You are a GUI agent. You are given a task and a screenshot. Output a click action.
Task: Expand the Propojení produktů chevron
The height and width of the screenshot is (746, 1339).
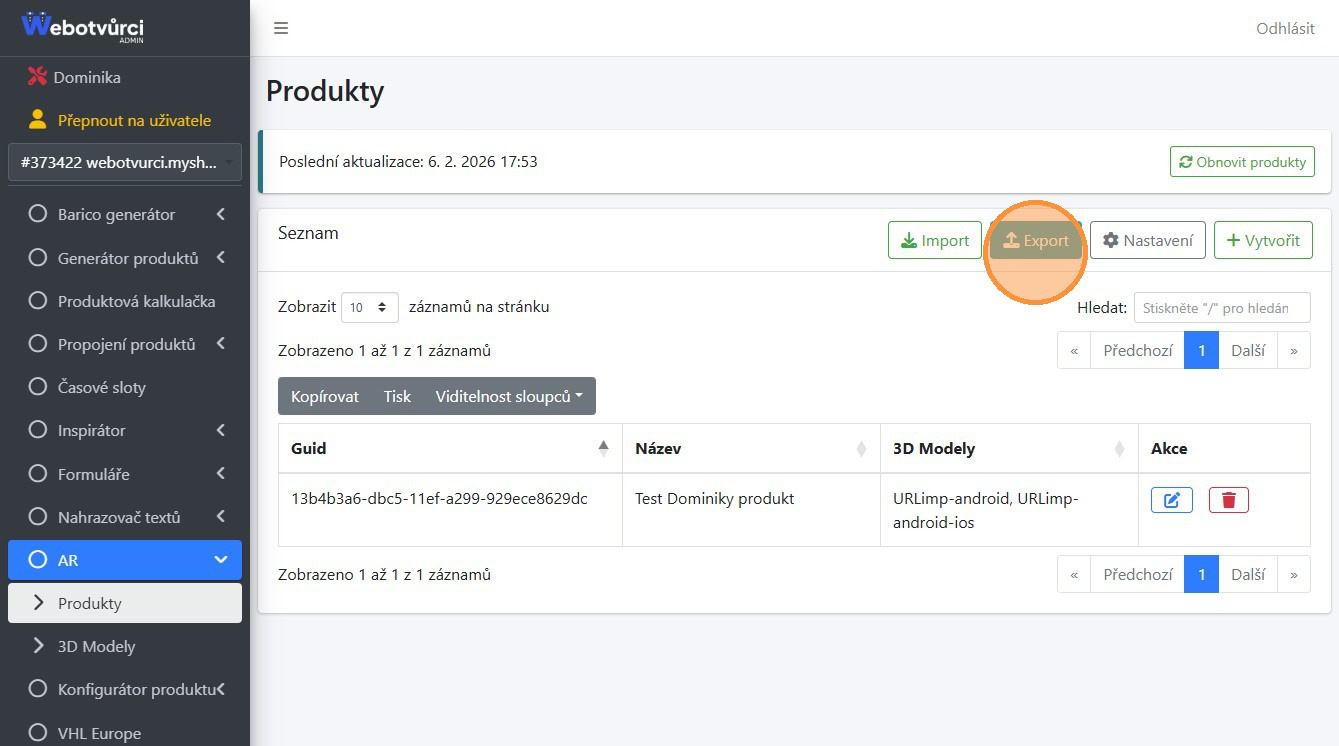pyautogui.click(x=221, y=344)
